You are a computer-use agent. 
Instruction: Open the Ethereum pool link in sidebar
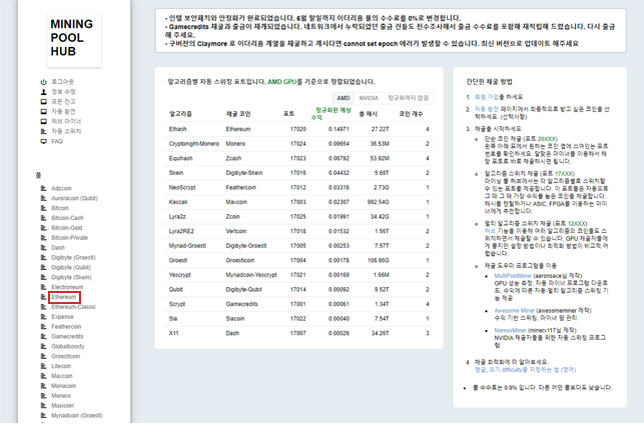click(x=64, y=297)
